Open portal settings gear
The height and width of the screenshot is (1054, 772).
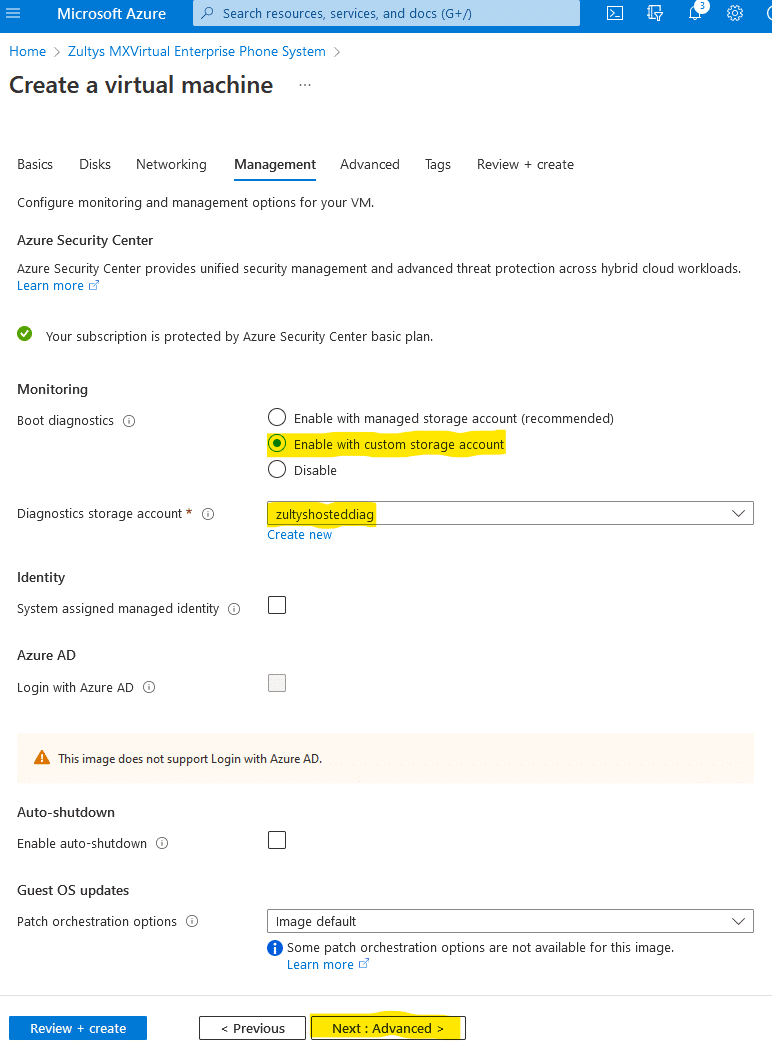tap(735, 13)
